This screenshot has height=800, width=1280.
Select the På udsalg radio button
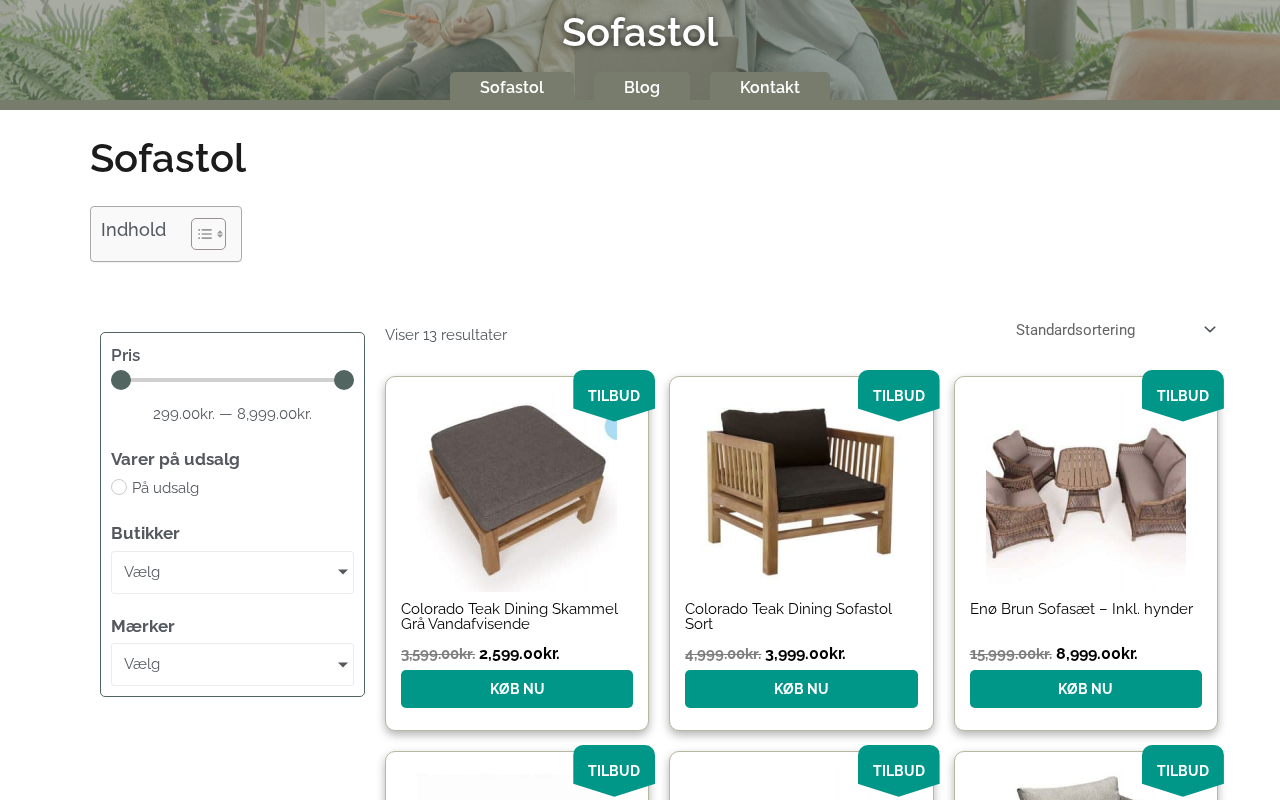point(119,487)
